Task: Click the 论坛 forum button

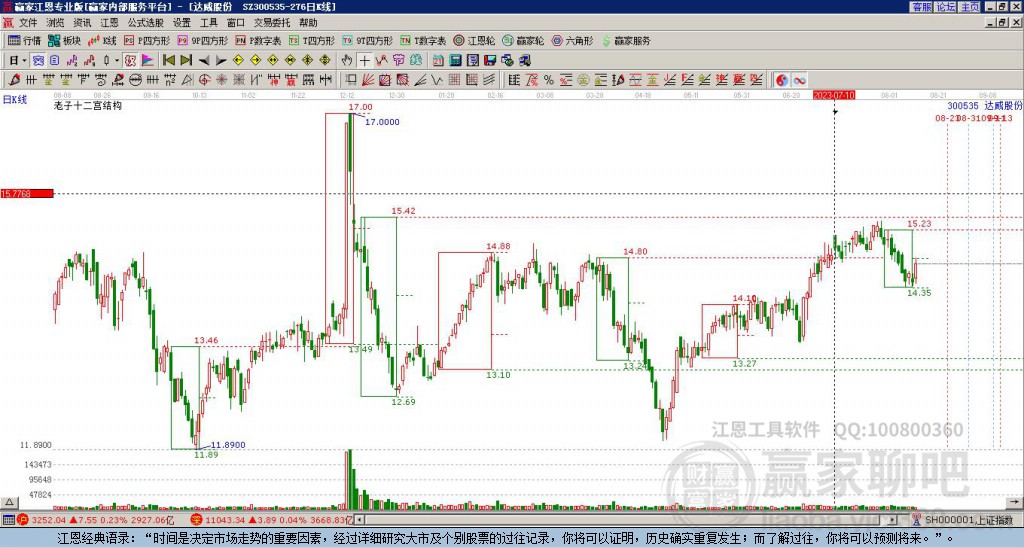Action: [x=946, y=7]
